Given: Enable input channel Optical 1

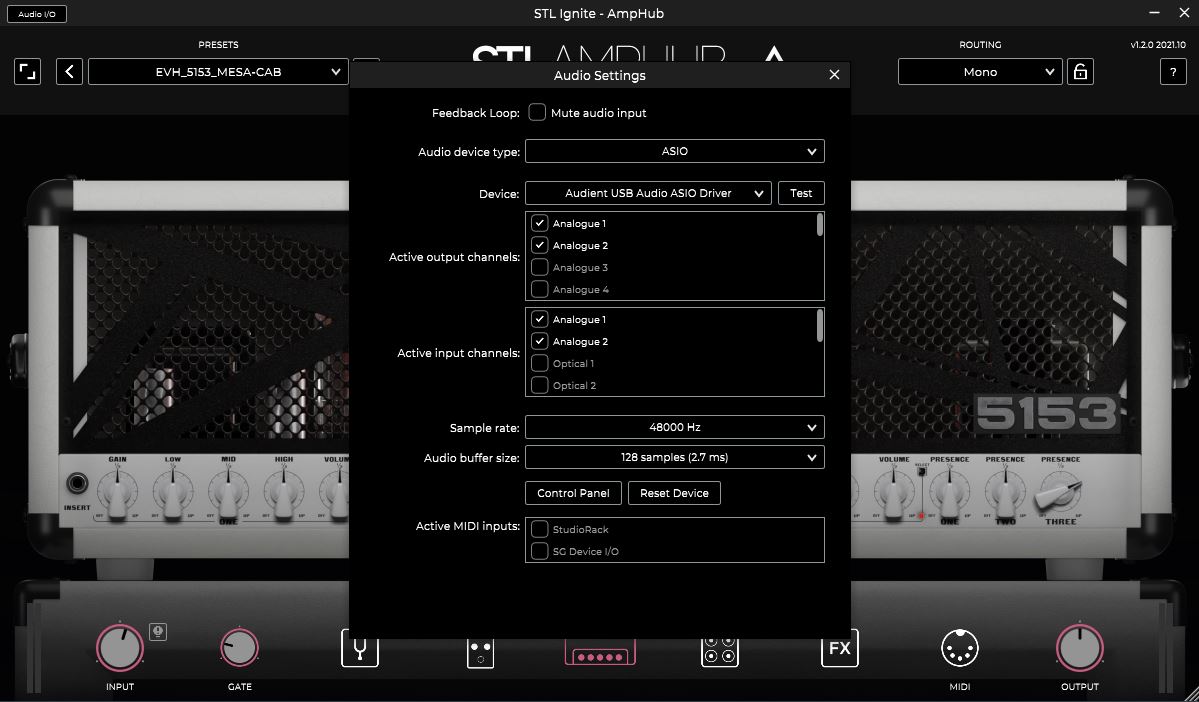Looking at the screenshot, I should (539, 364).
